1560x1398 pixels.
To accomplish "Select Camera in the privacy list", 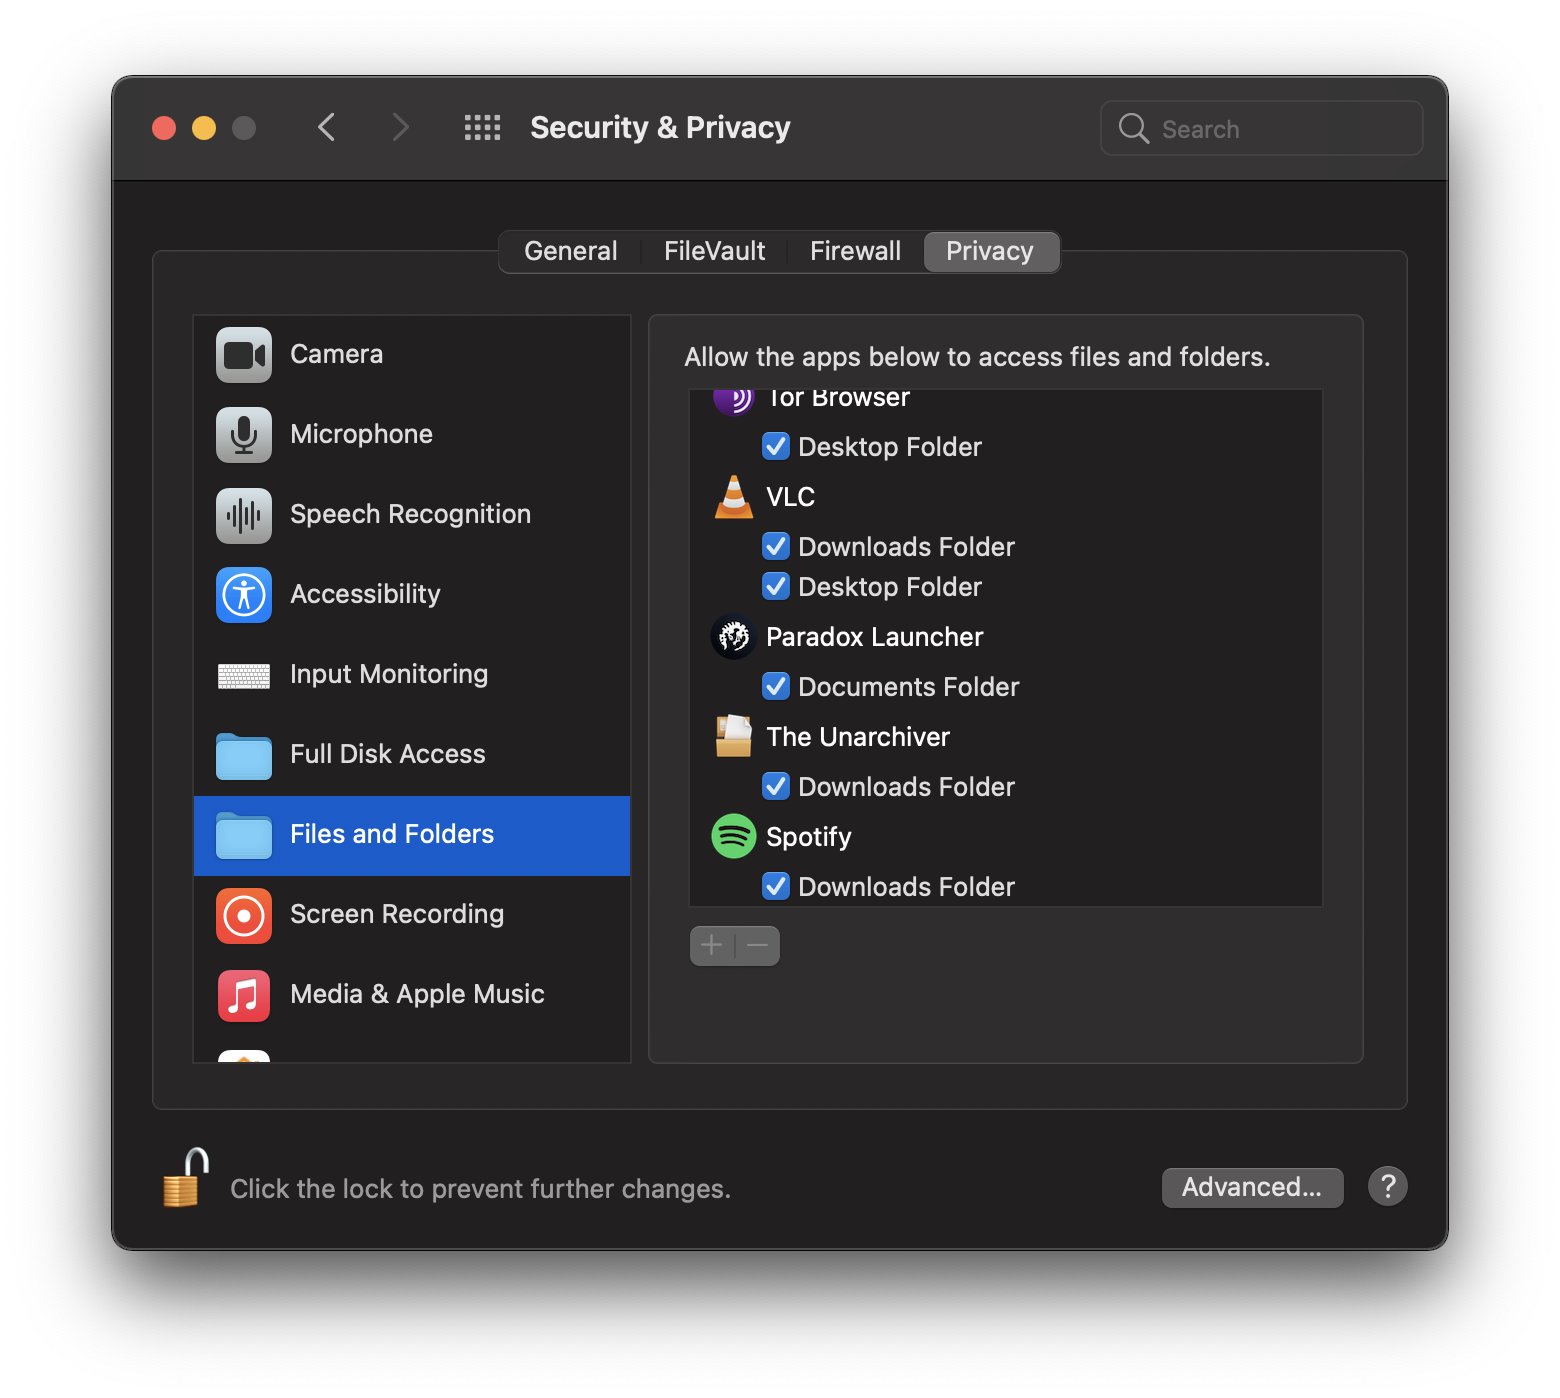I will click(412, 355).
